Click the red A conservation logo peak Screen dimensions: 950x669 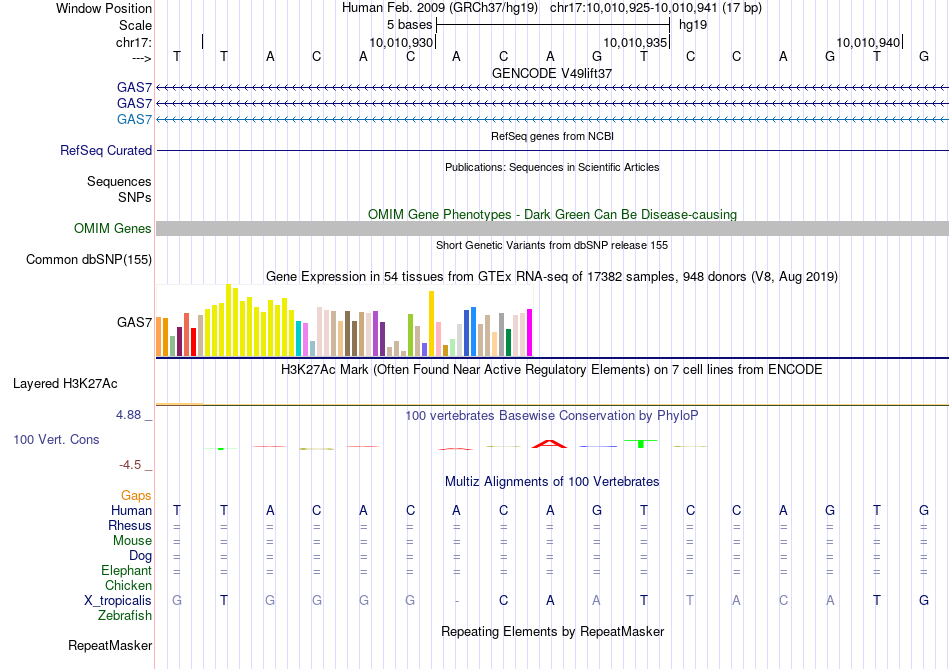[x=549, y=444]
